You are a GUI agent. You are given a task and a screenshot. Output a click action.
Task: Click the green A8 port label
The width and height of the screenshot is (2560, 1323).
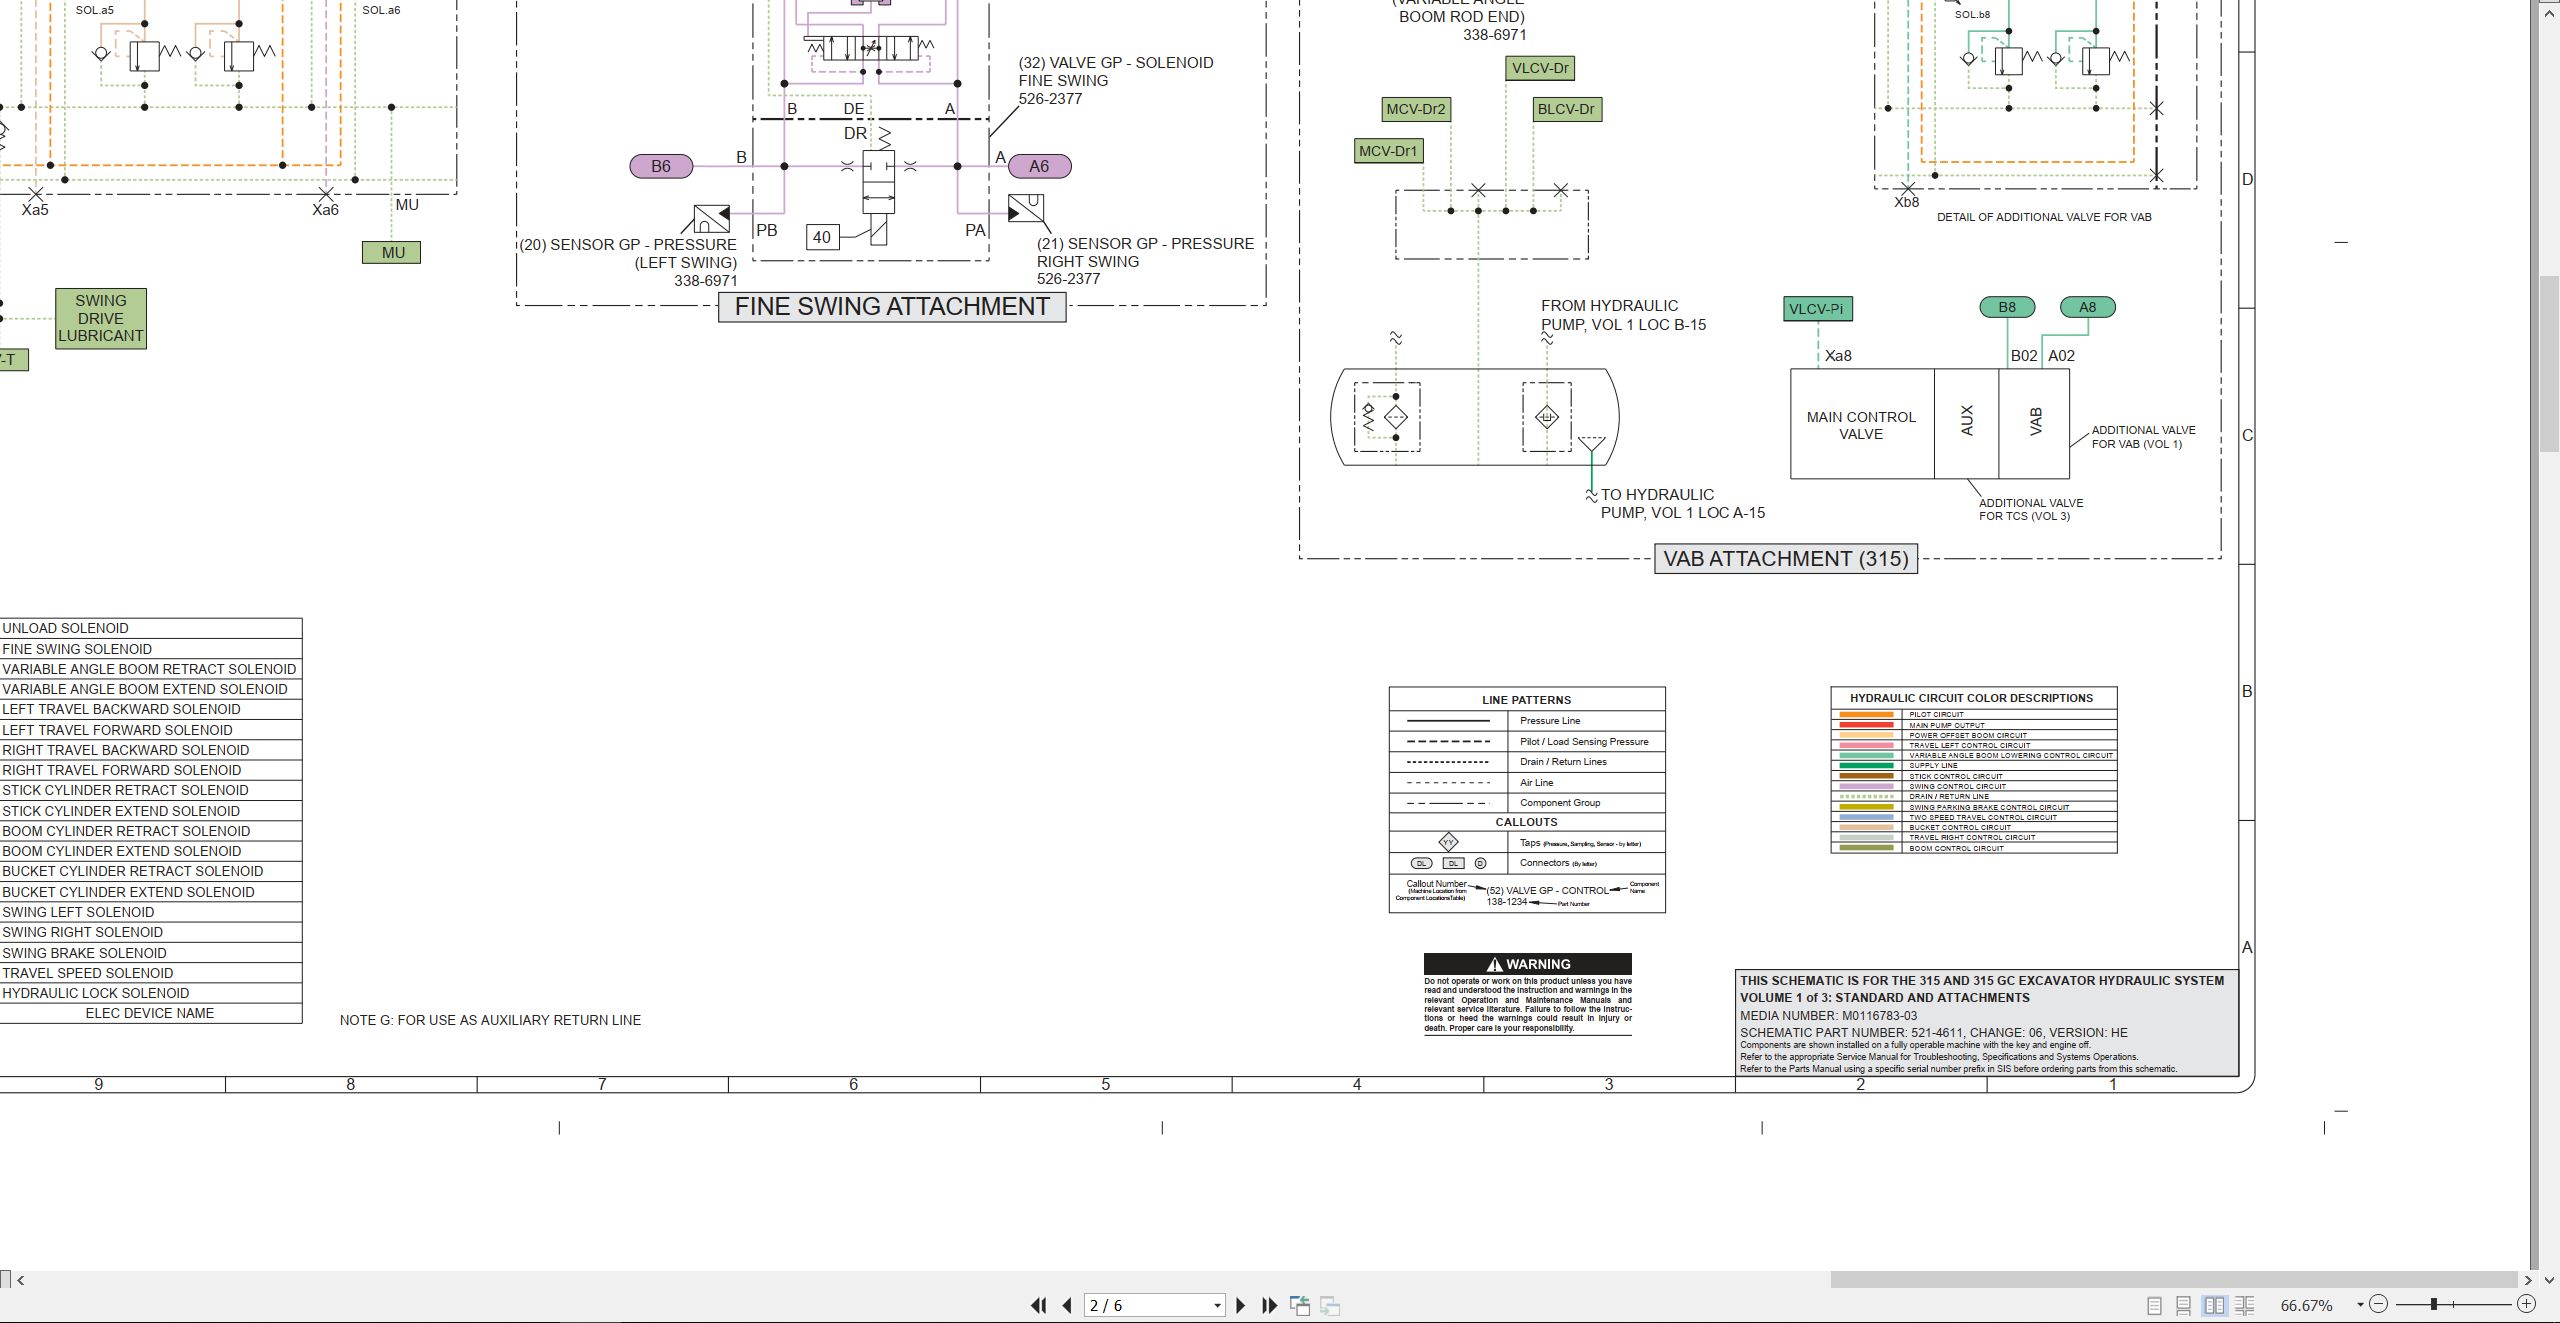coord(2088,307)
